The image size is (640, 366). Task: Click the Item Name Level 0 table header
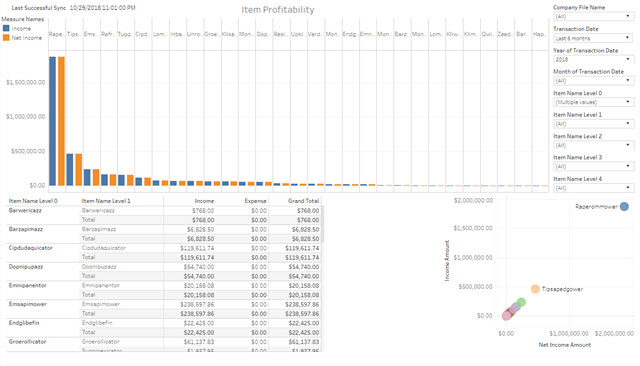[x=33, y=201]
